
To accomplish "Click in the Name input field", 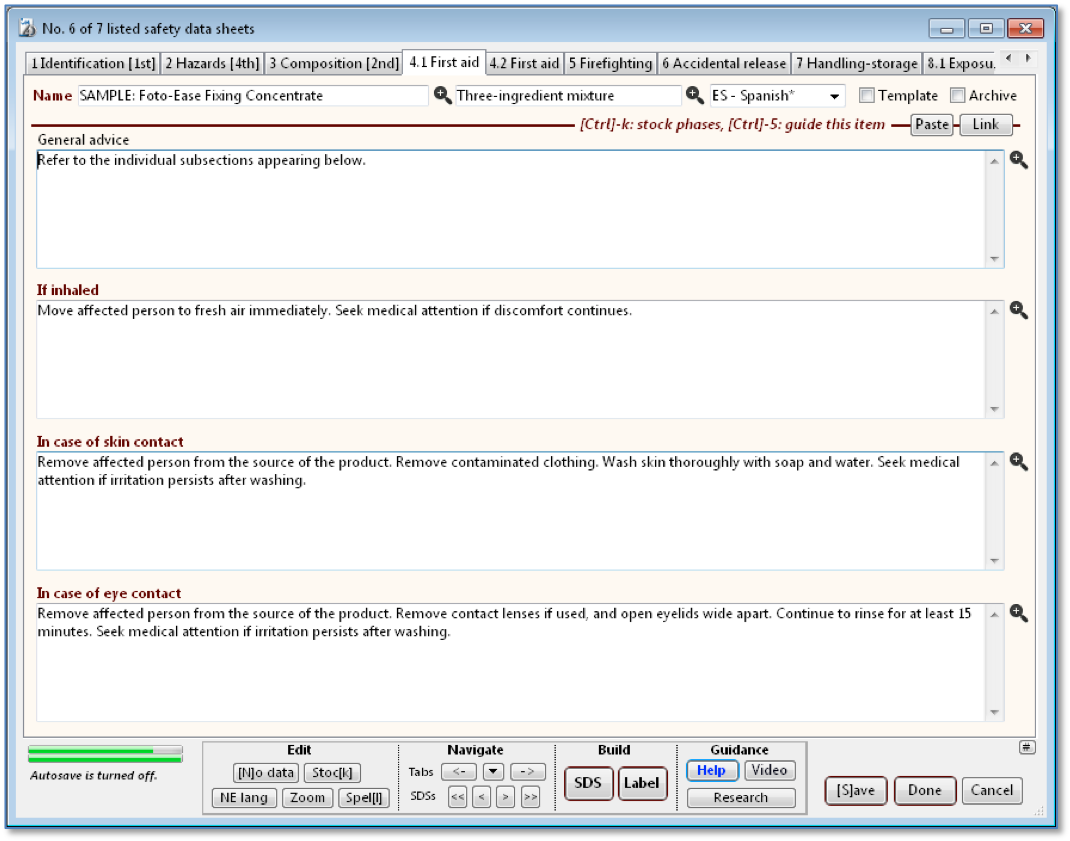I will (x=252, y=96).
